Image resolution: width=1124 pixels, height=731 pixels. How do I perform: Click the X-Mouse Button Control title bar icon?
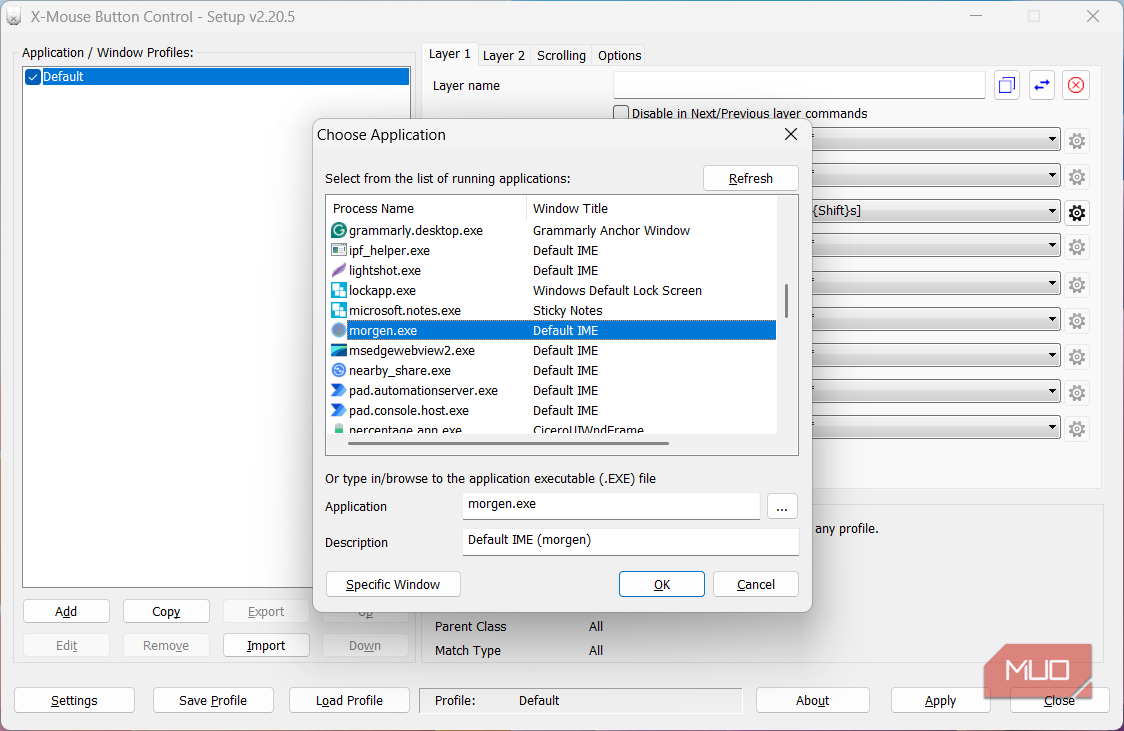click(14, 16)
